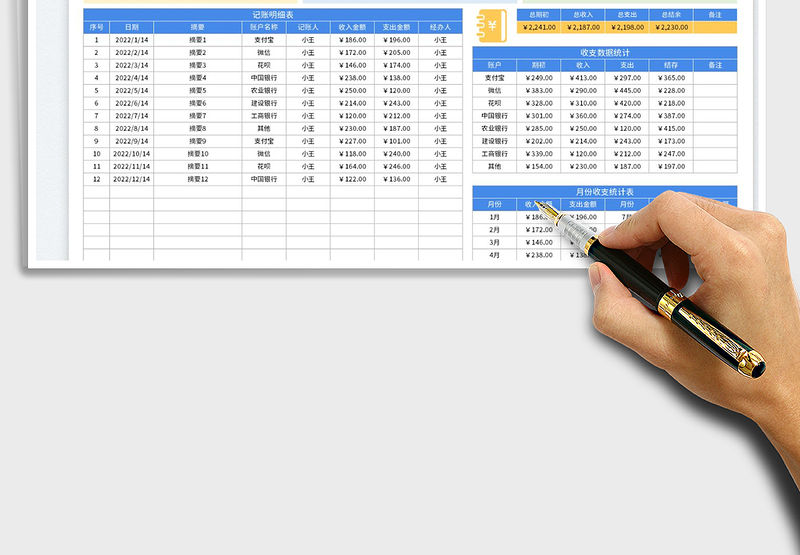The height and width of the screenshot is (555, 800).
Task: Select the 总结余 value ¥2,230.00
Action: coord(671,28)
